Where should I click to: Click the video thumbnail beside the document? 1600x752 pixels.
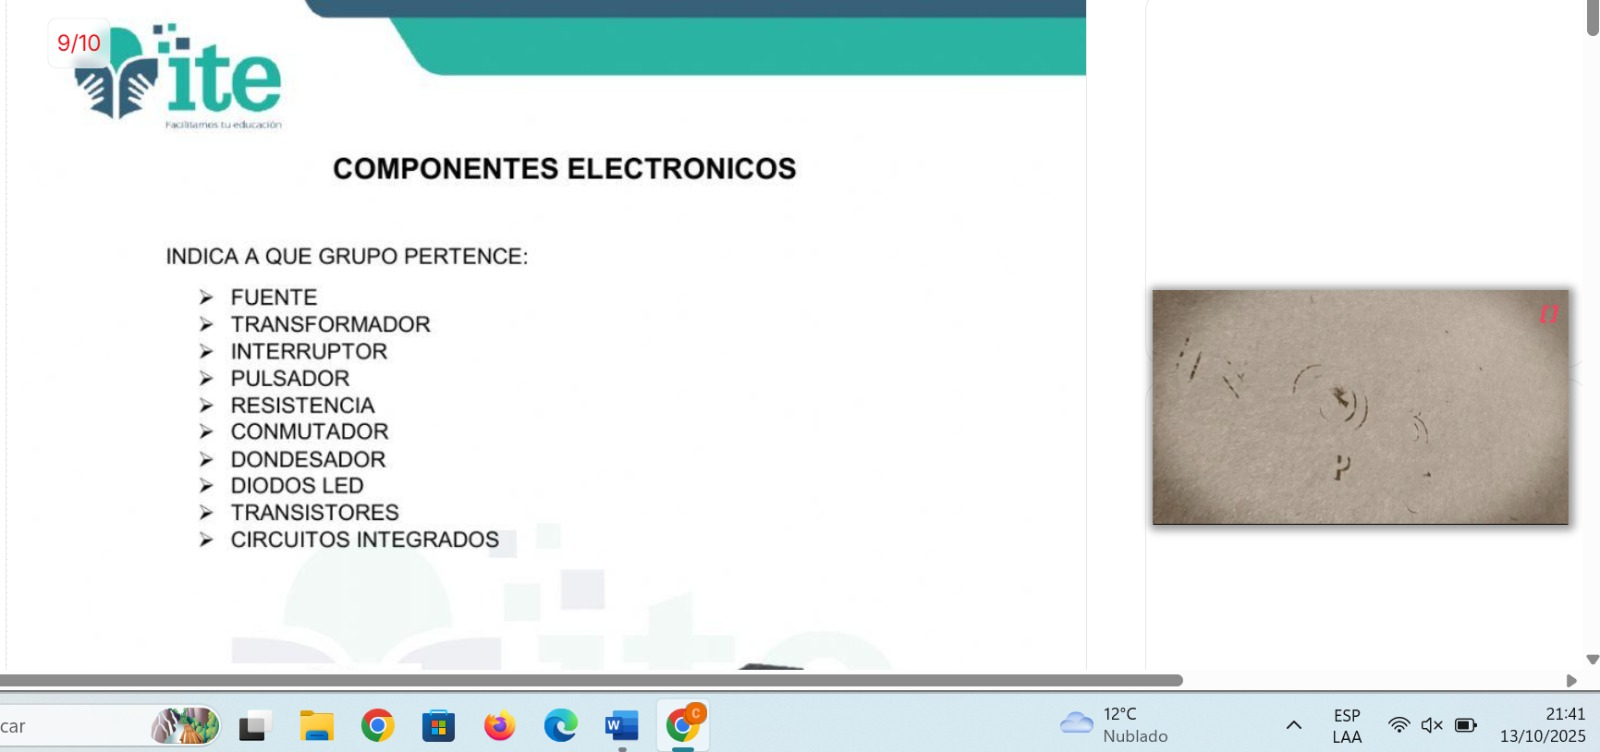(x=1360, y=407)
